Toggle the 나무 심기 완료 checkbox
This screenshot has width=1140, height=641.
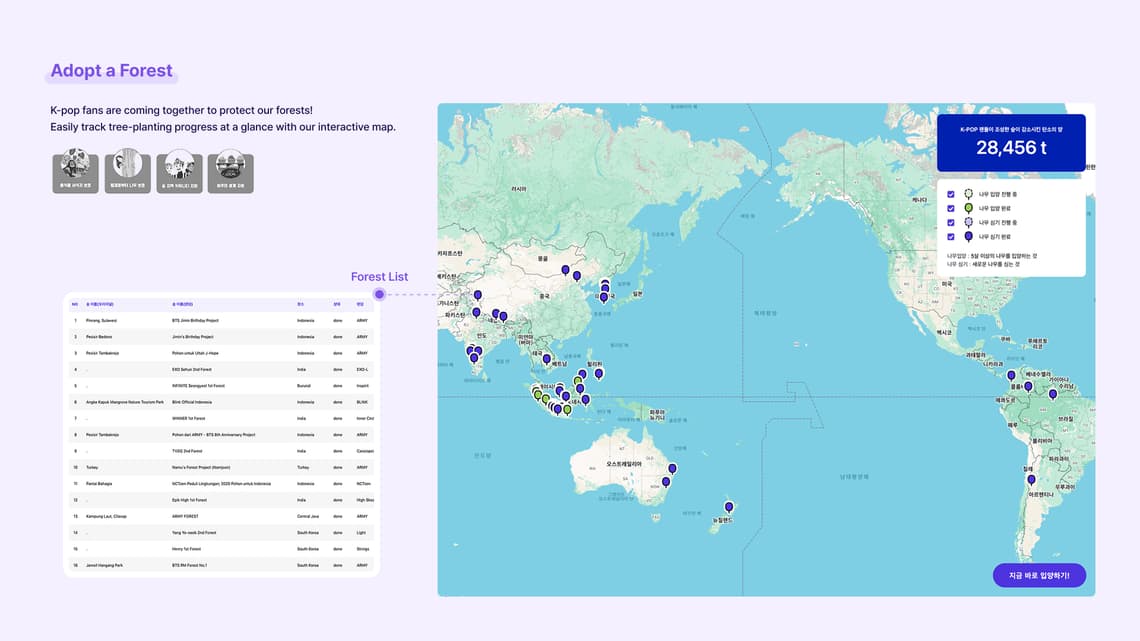951,237
